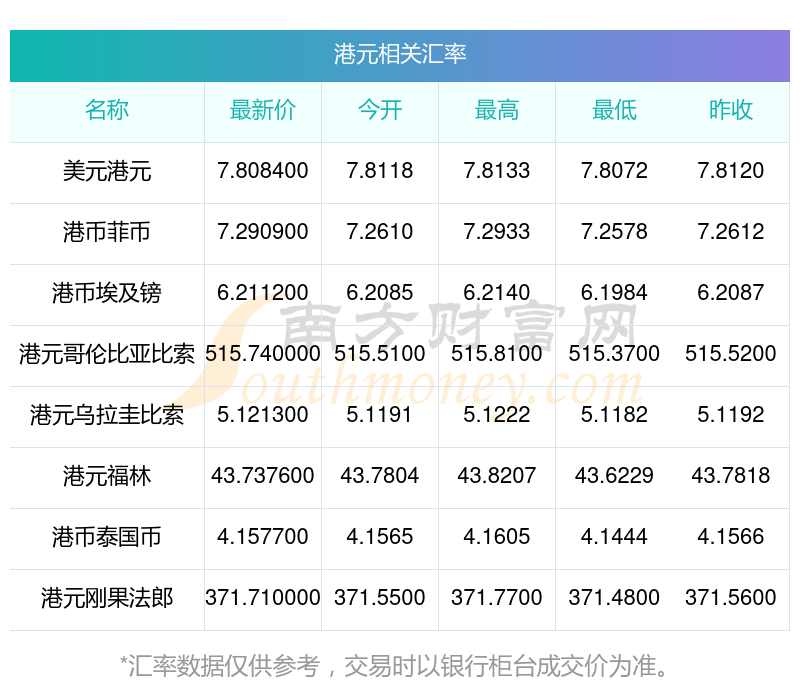Select the 港币埃及镑 row label
Image resolution: width=800 pixels, height=698 pixels.
point(107,293)
